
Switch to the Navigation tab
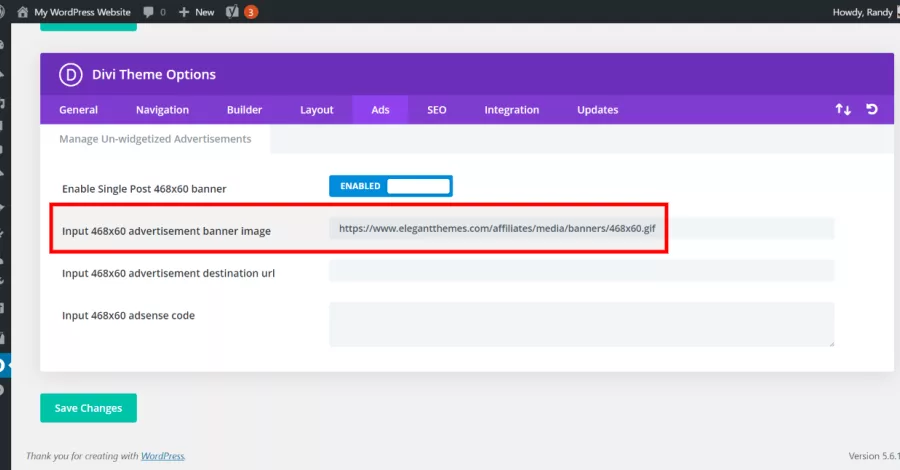point(162,110)
